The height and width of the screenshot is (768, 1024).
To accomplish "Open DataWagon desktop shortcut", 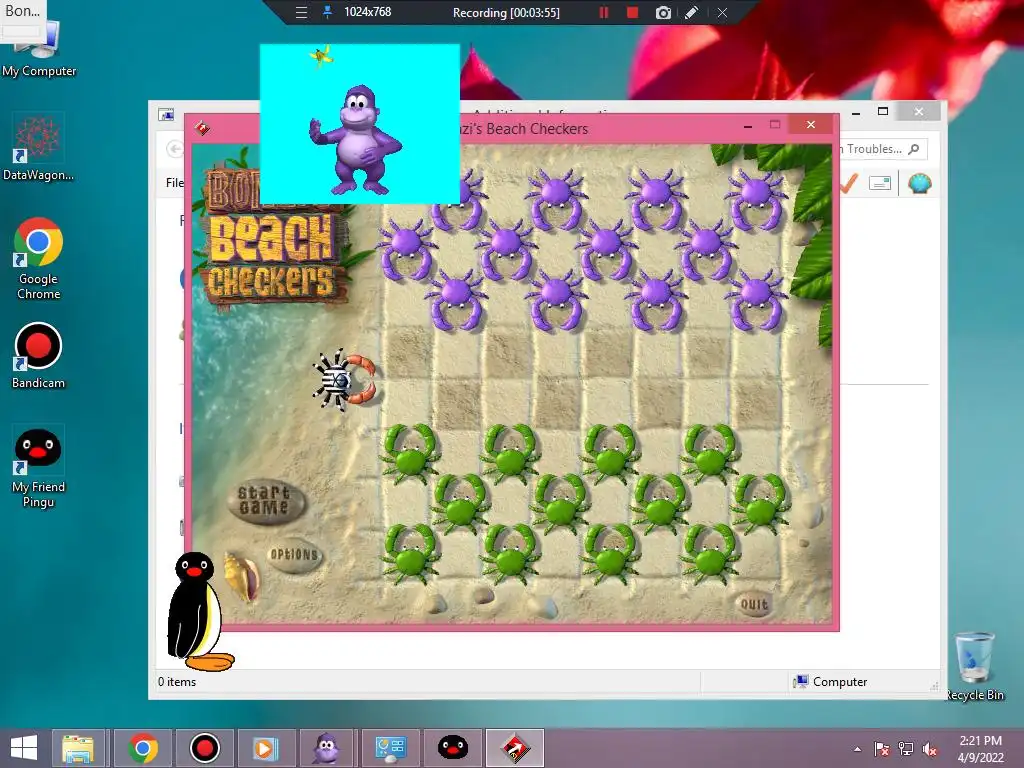I will click(x=38, y=148).
